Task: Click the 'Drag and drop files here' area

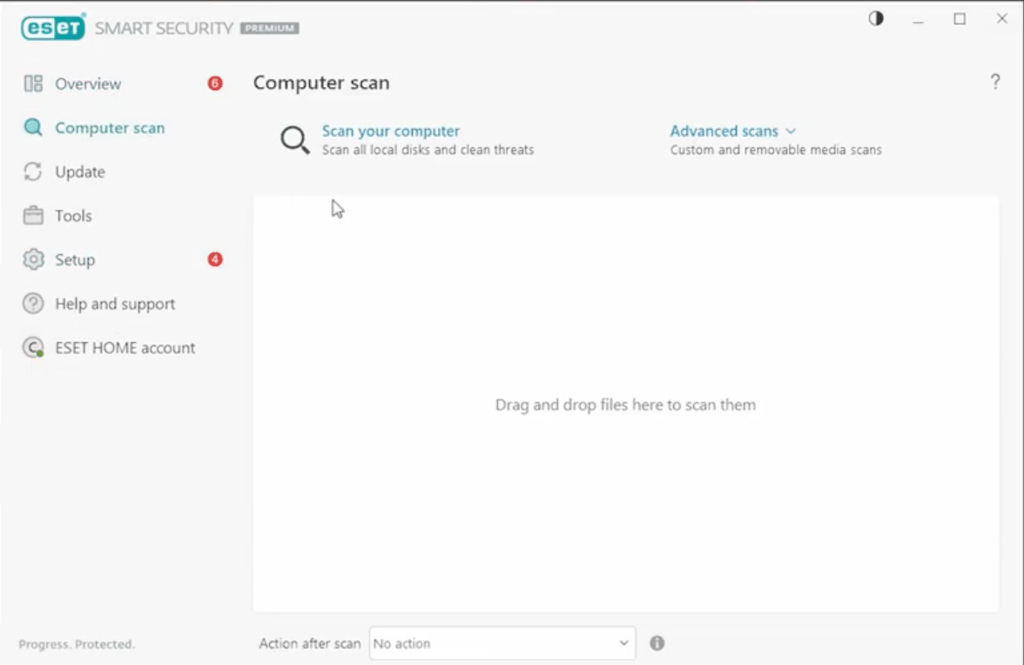Action: [626, 404]
